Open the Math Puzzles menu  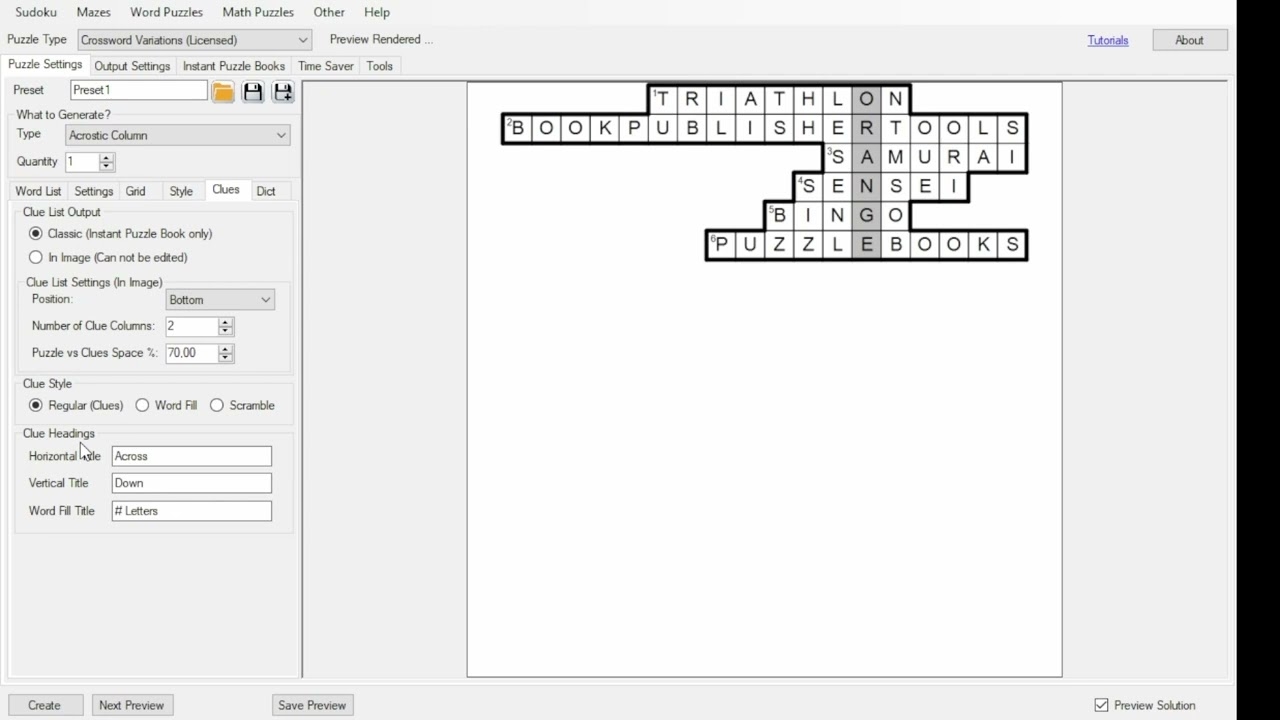click(258, 12)
